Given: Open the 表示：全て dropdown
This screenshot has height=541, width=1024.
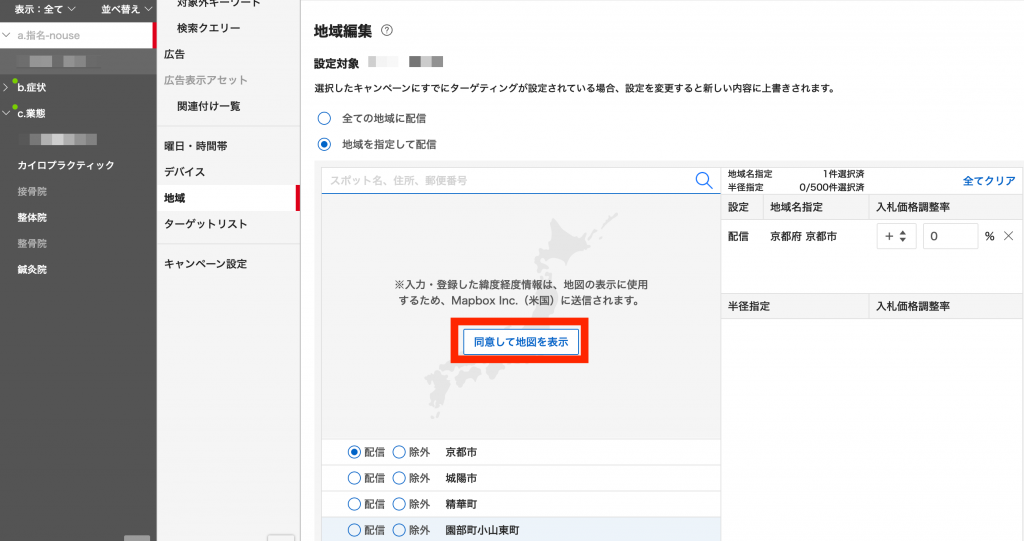Looking at the screenshot, I should pyautogui.click(x=44, y=9).
